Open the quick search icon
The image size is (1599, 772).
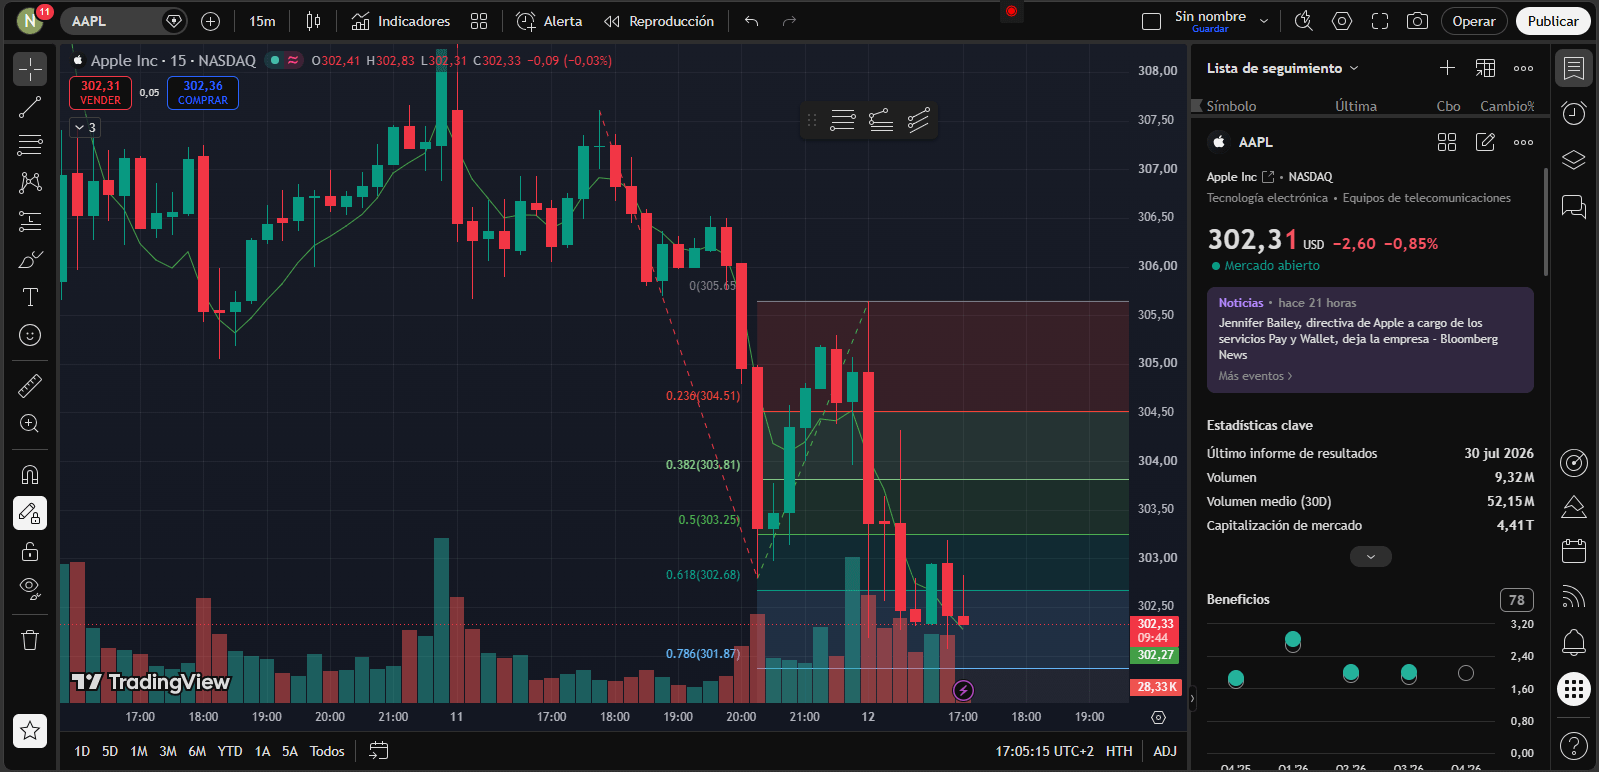point(1303,21)
